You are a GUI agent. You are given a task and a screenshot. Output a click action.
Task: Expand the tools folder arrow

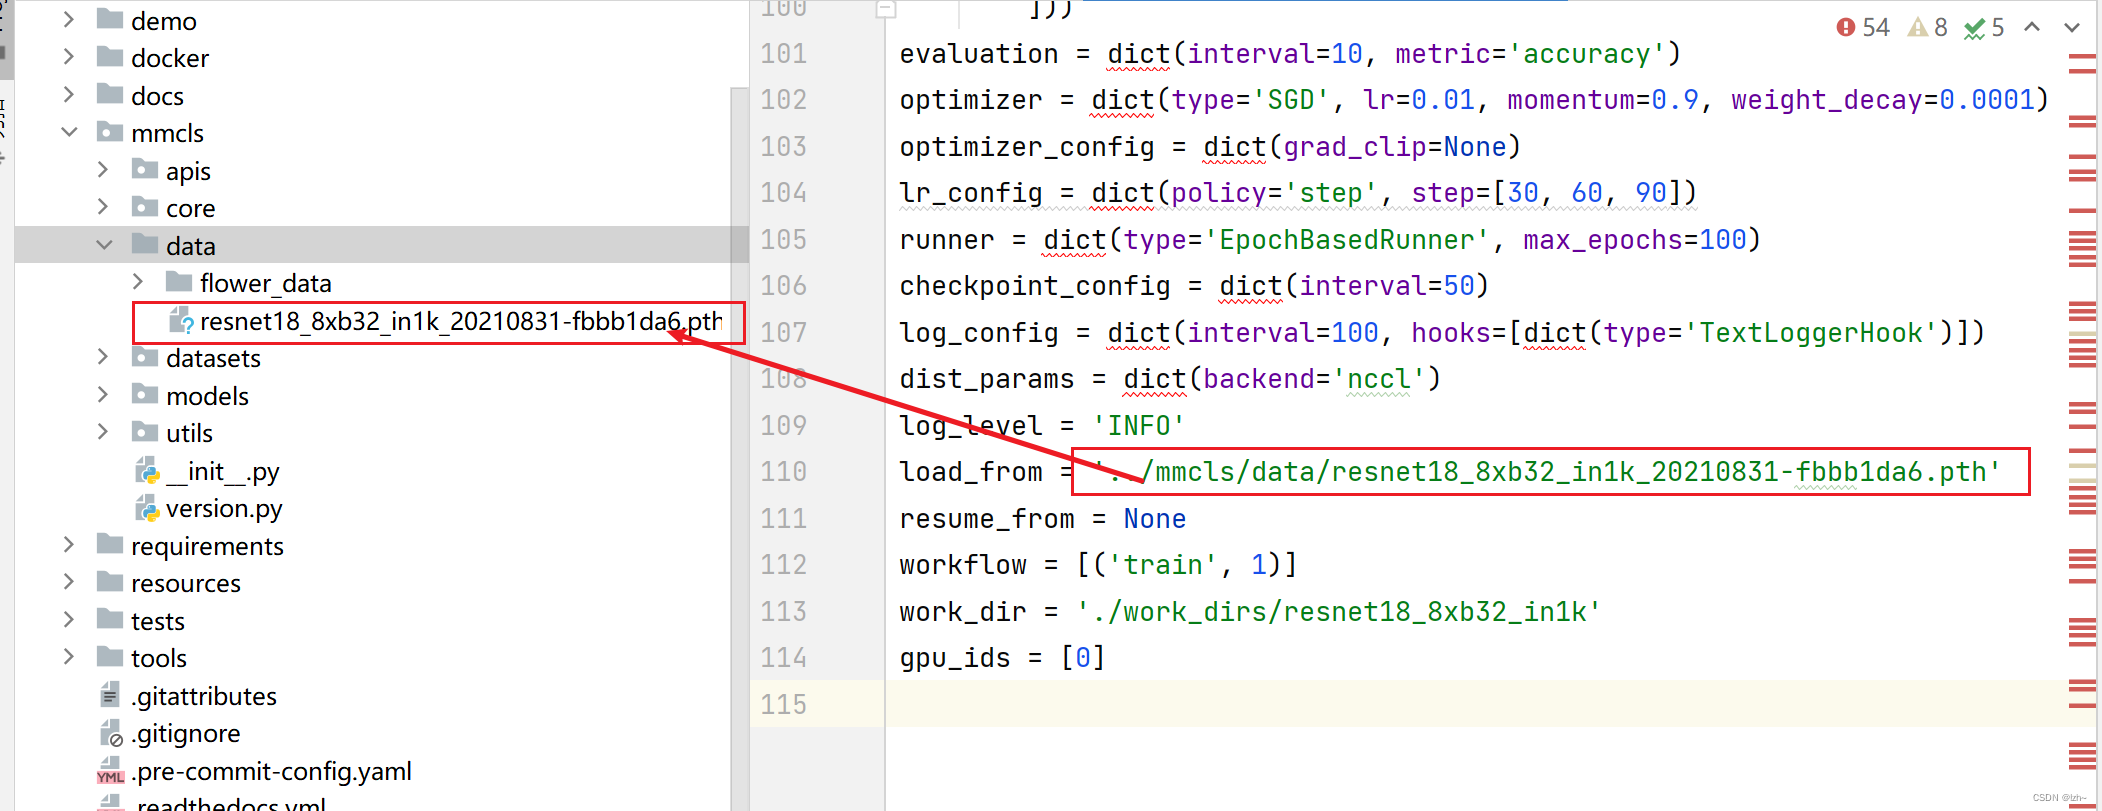pyautogui.click(x=68, y=657)
